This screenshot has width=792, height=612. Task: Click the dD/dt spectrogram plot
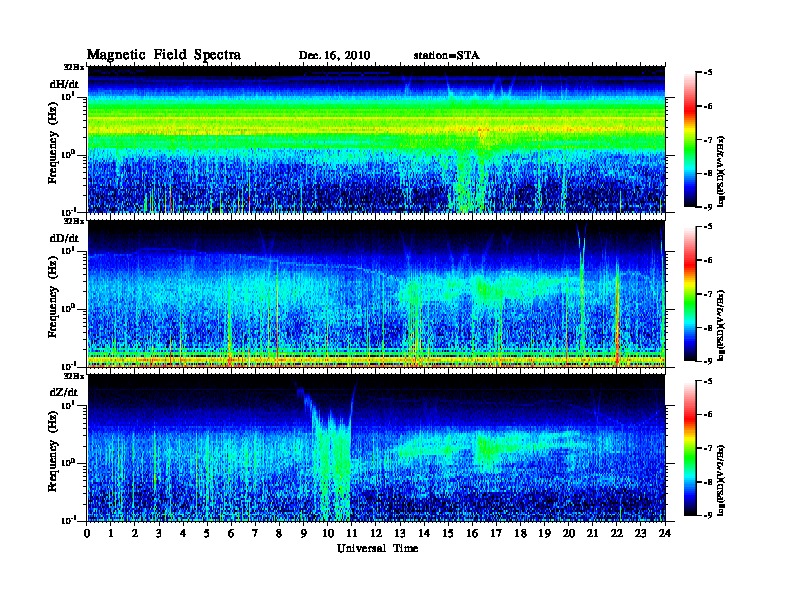[376, 293]
